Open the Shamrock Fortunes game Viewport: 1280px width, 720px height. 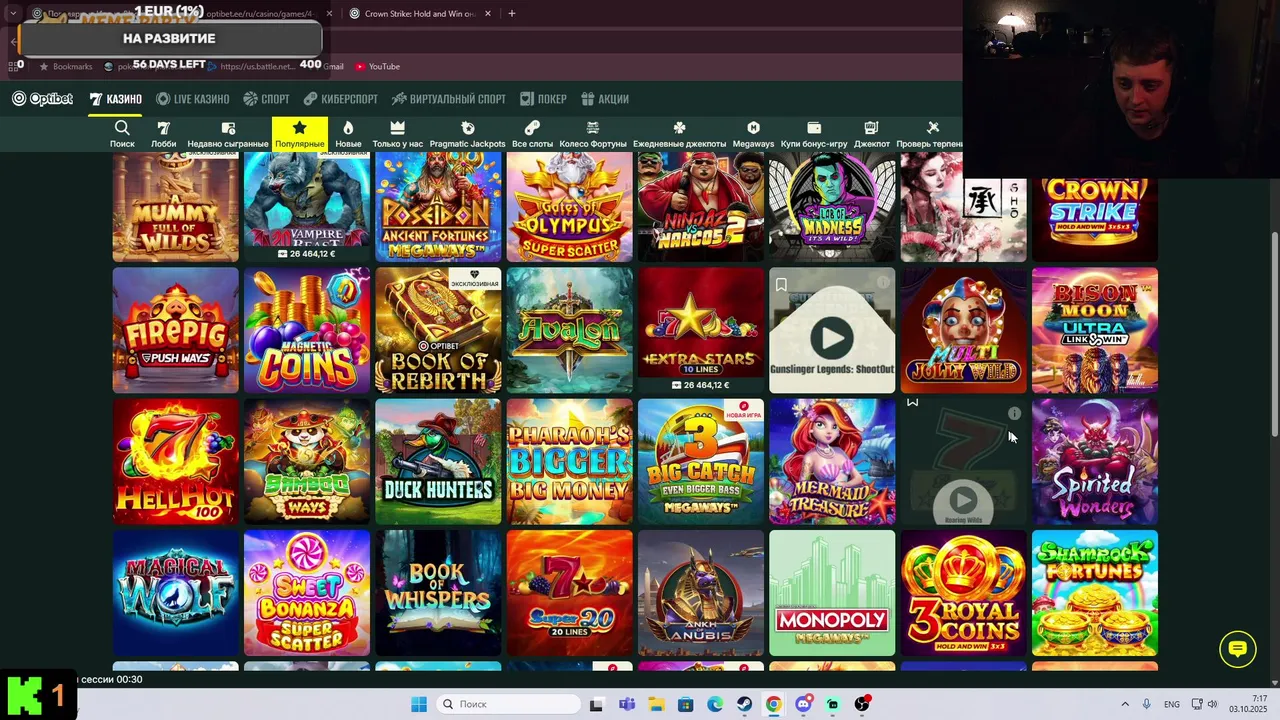[1095, 593]
